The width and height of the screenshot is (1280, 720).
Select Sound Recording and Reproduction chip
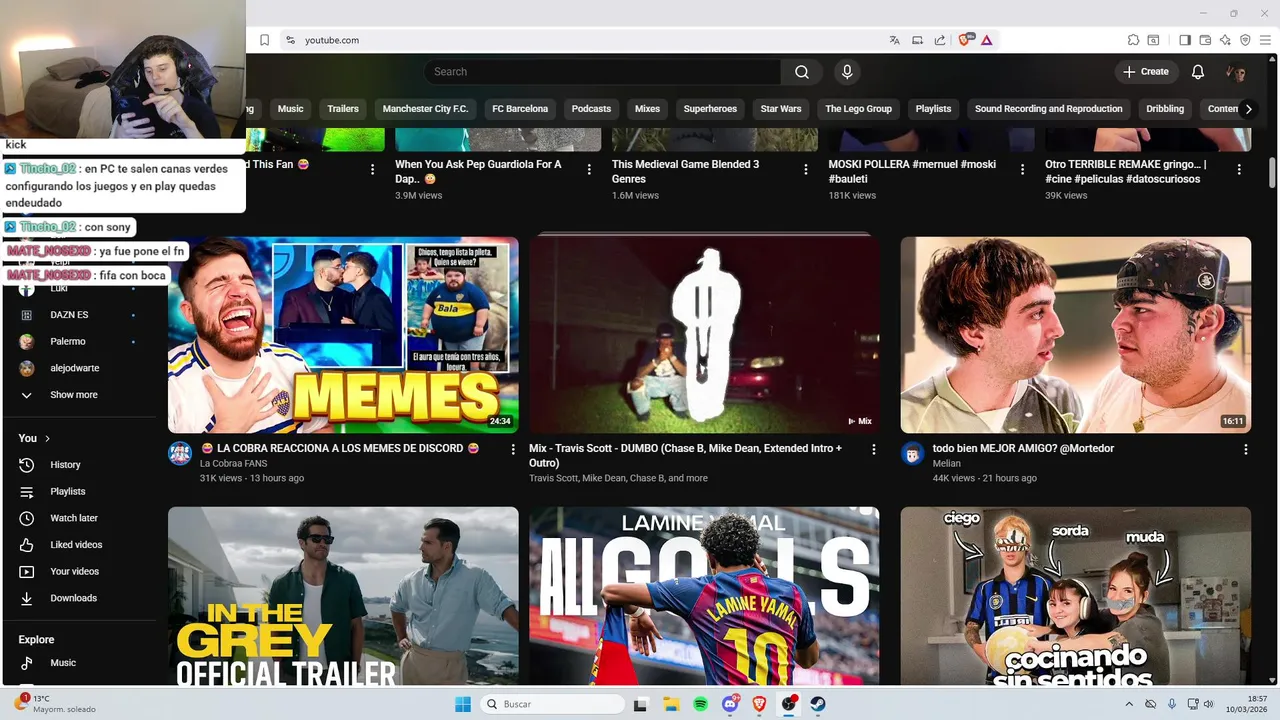coord(1048,109)
